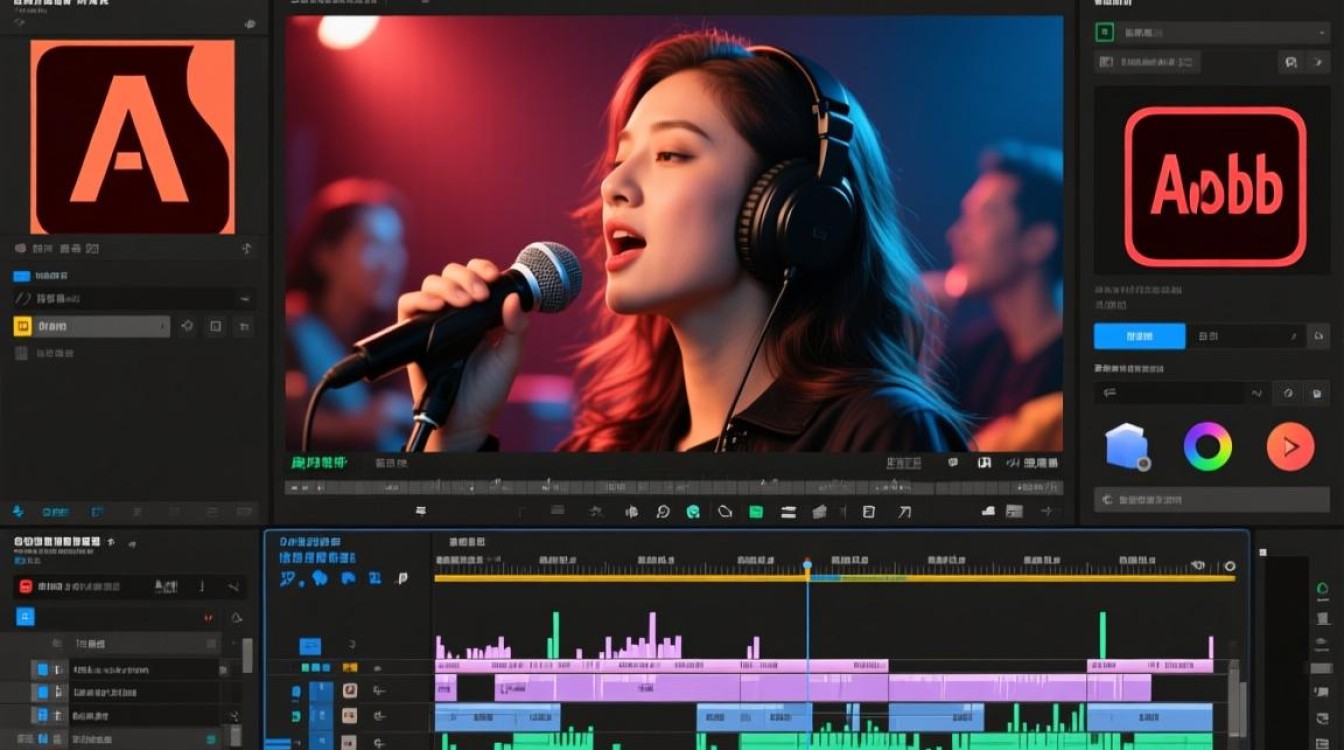Click the color wheel icon
Image resolution: width=1344 pixels, height=750 pixels.
(1208, 447)
